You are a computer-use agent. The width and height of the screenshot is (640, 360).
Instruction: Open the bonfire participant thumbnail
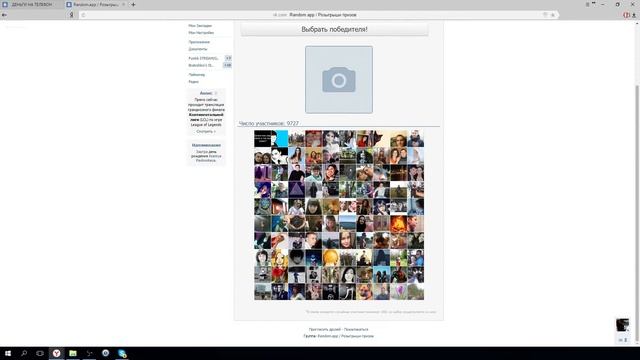398,224
